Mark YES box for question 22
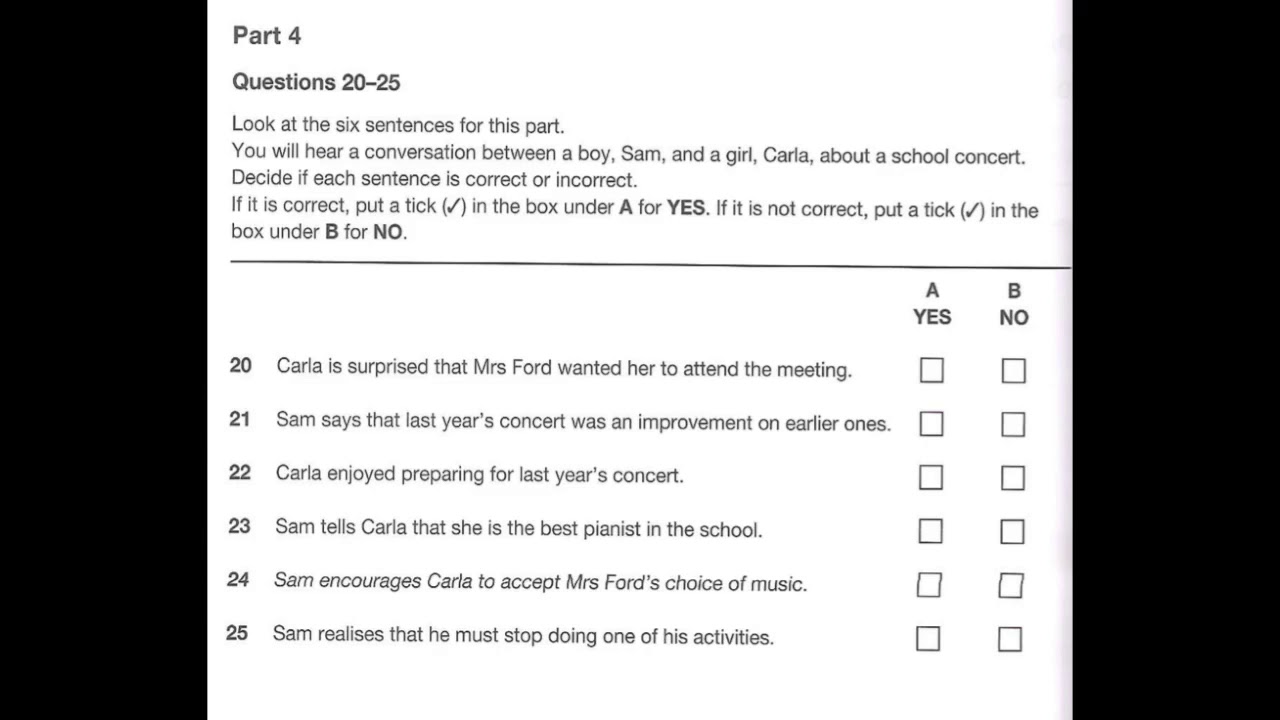Screen dimensions: 1280x720 coord(930,478)
